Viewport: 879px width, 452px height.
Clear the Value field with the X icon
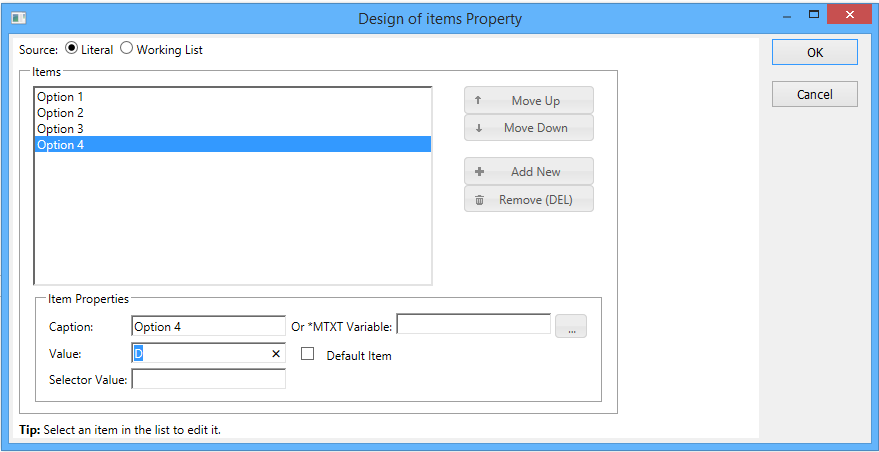pos(276,354)
